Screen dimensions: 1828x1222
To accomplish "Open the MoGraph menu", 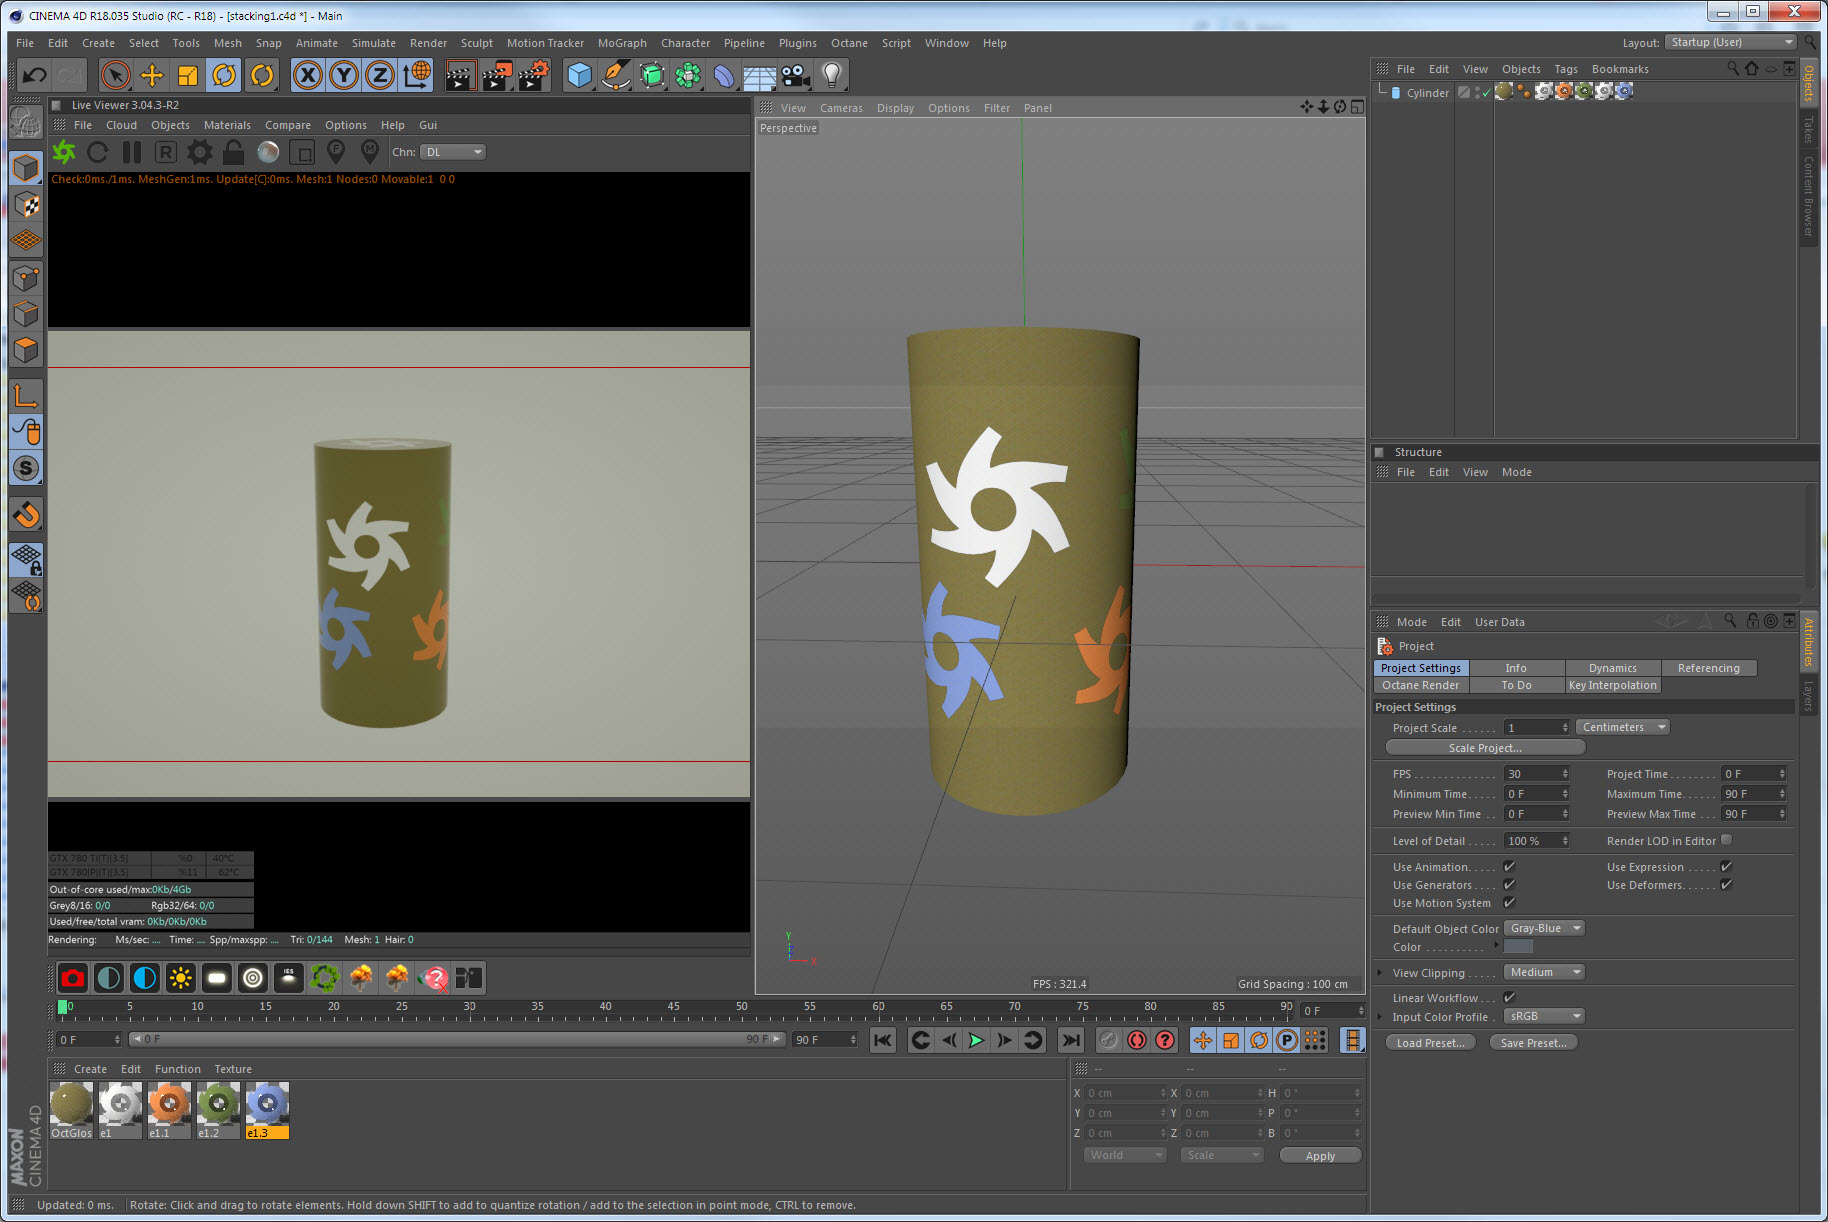I will [621, 43].
